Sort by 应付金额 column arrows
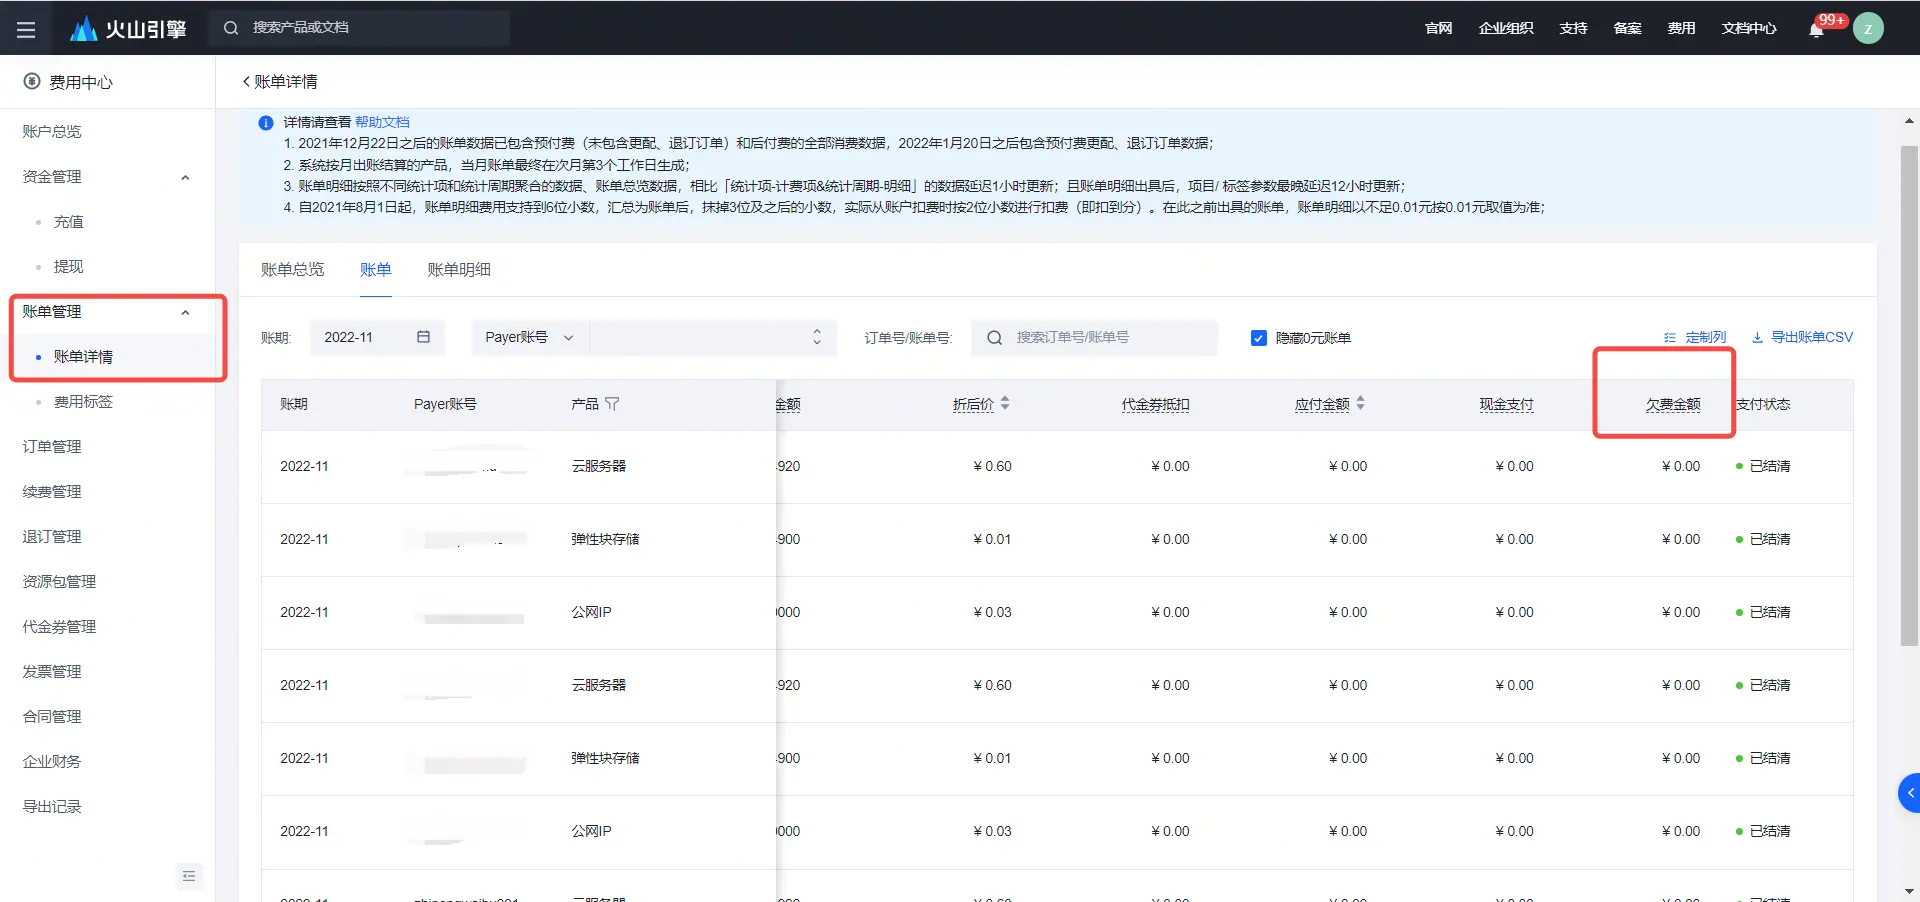Image resolution: width=1920 pixels, height=902 pixels. point(1361,403)
